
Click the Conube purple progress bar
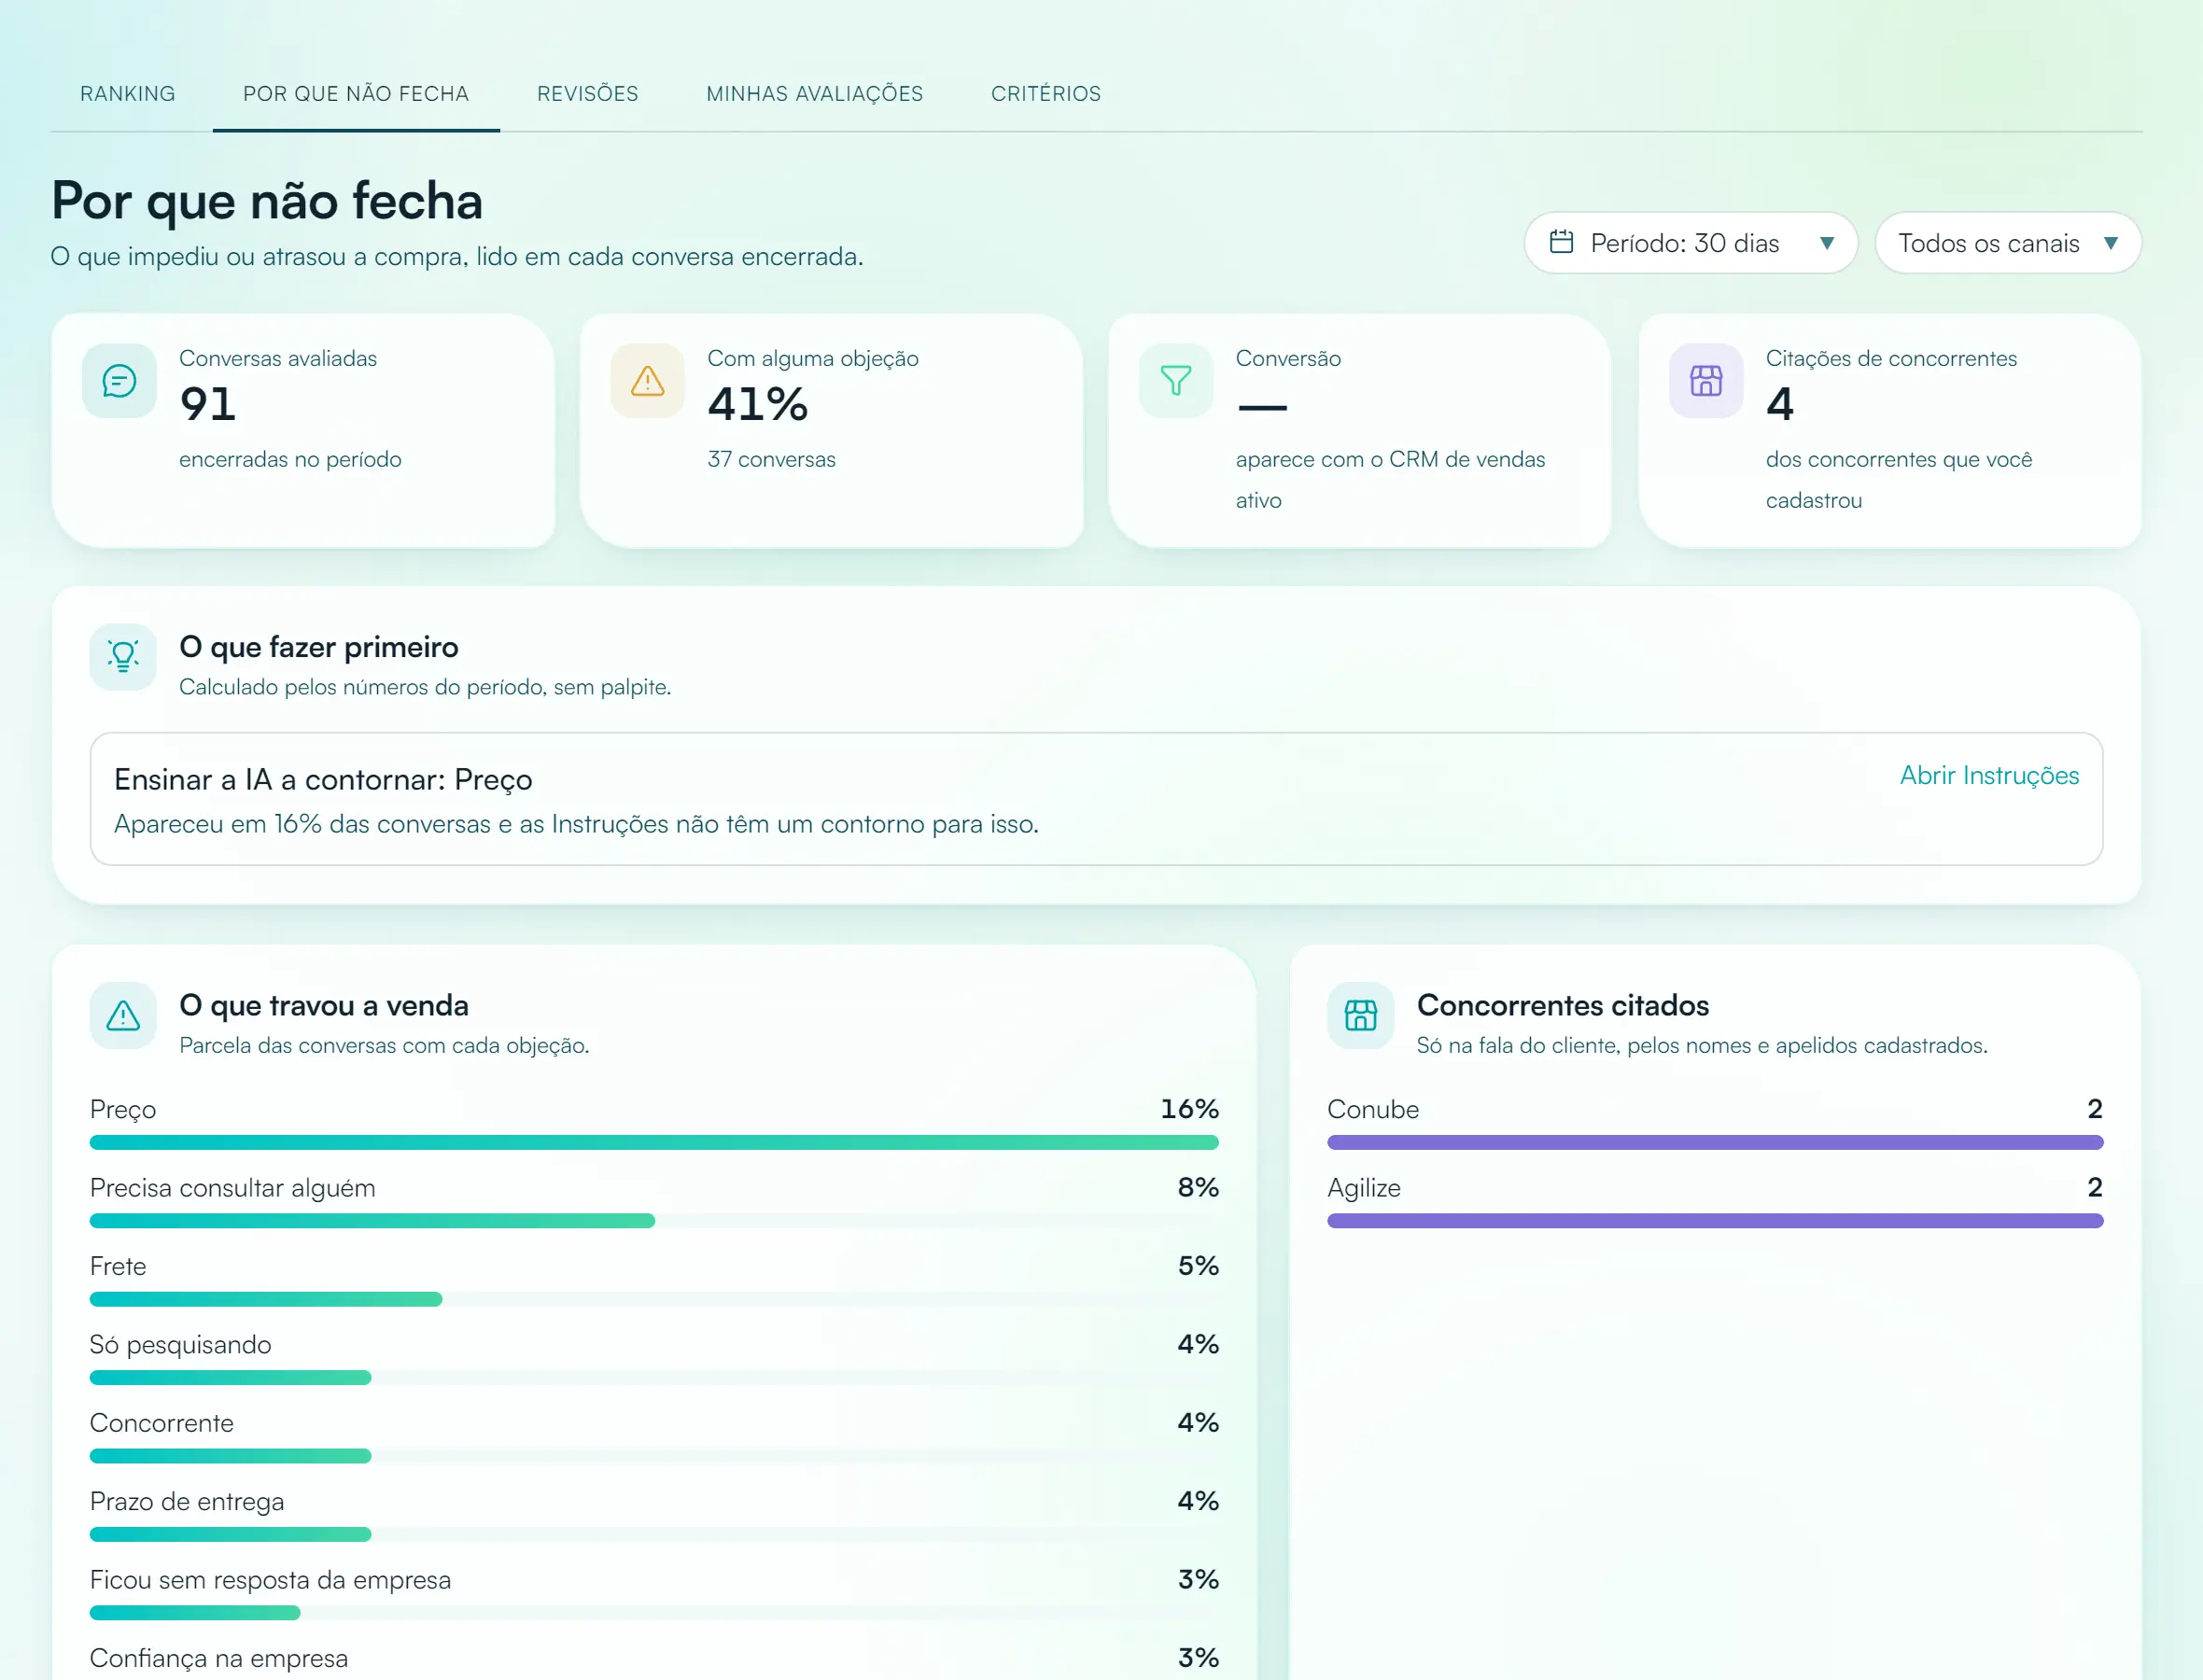pyautogui.click(x=1715, y=1142)
